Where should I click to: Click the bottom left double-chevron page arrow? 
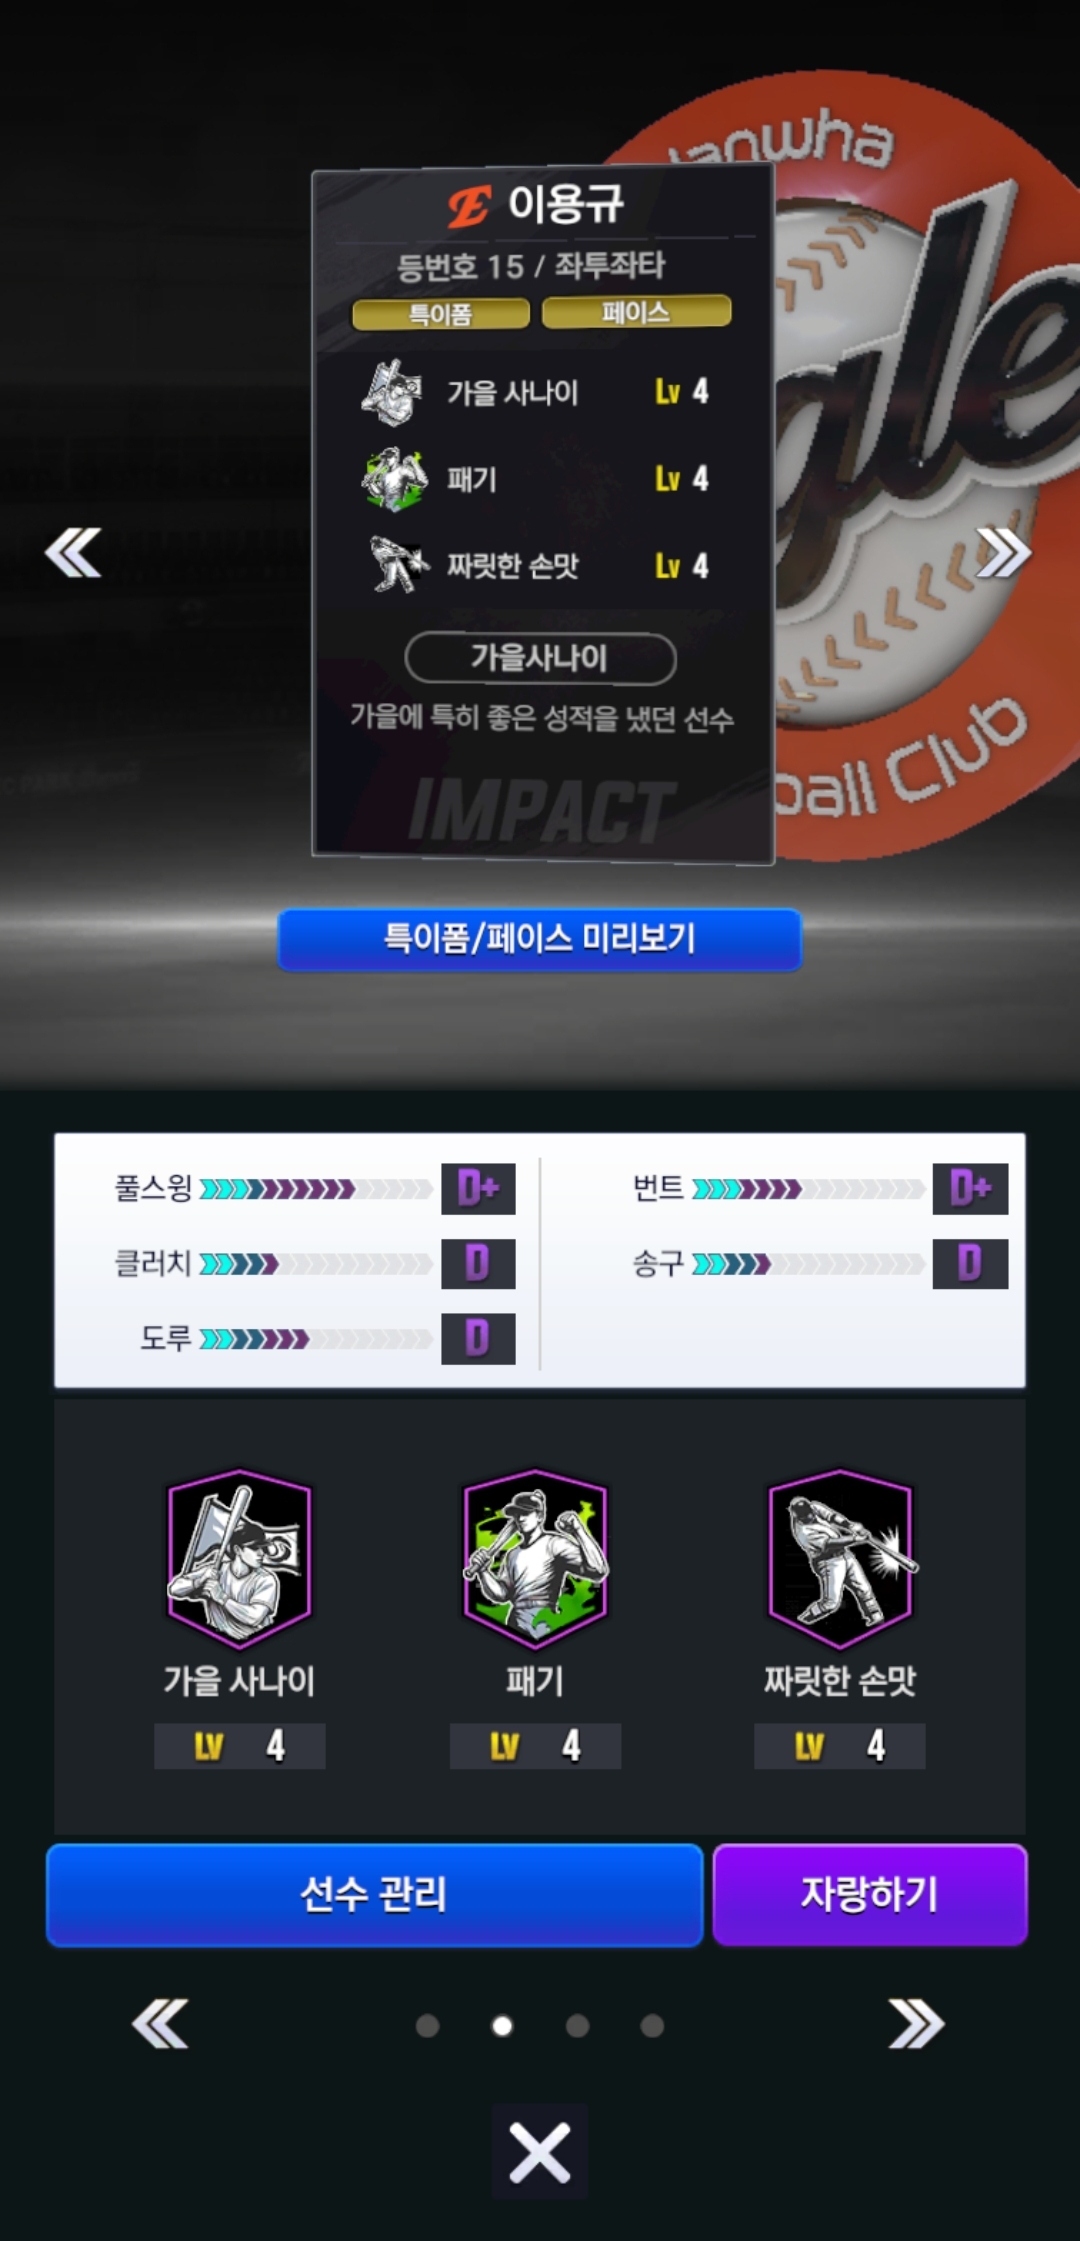click(160, 2024)
